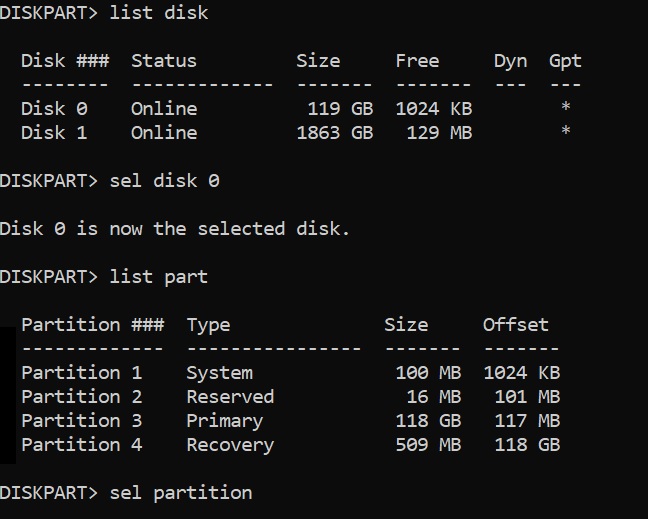Viewport: 648px width, 519px height.
Task: Click the 'sel disk 0' command line
Action: pyautogui.click(x=109, y=181)
